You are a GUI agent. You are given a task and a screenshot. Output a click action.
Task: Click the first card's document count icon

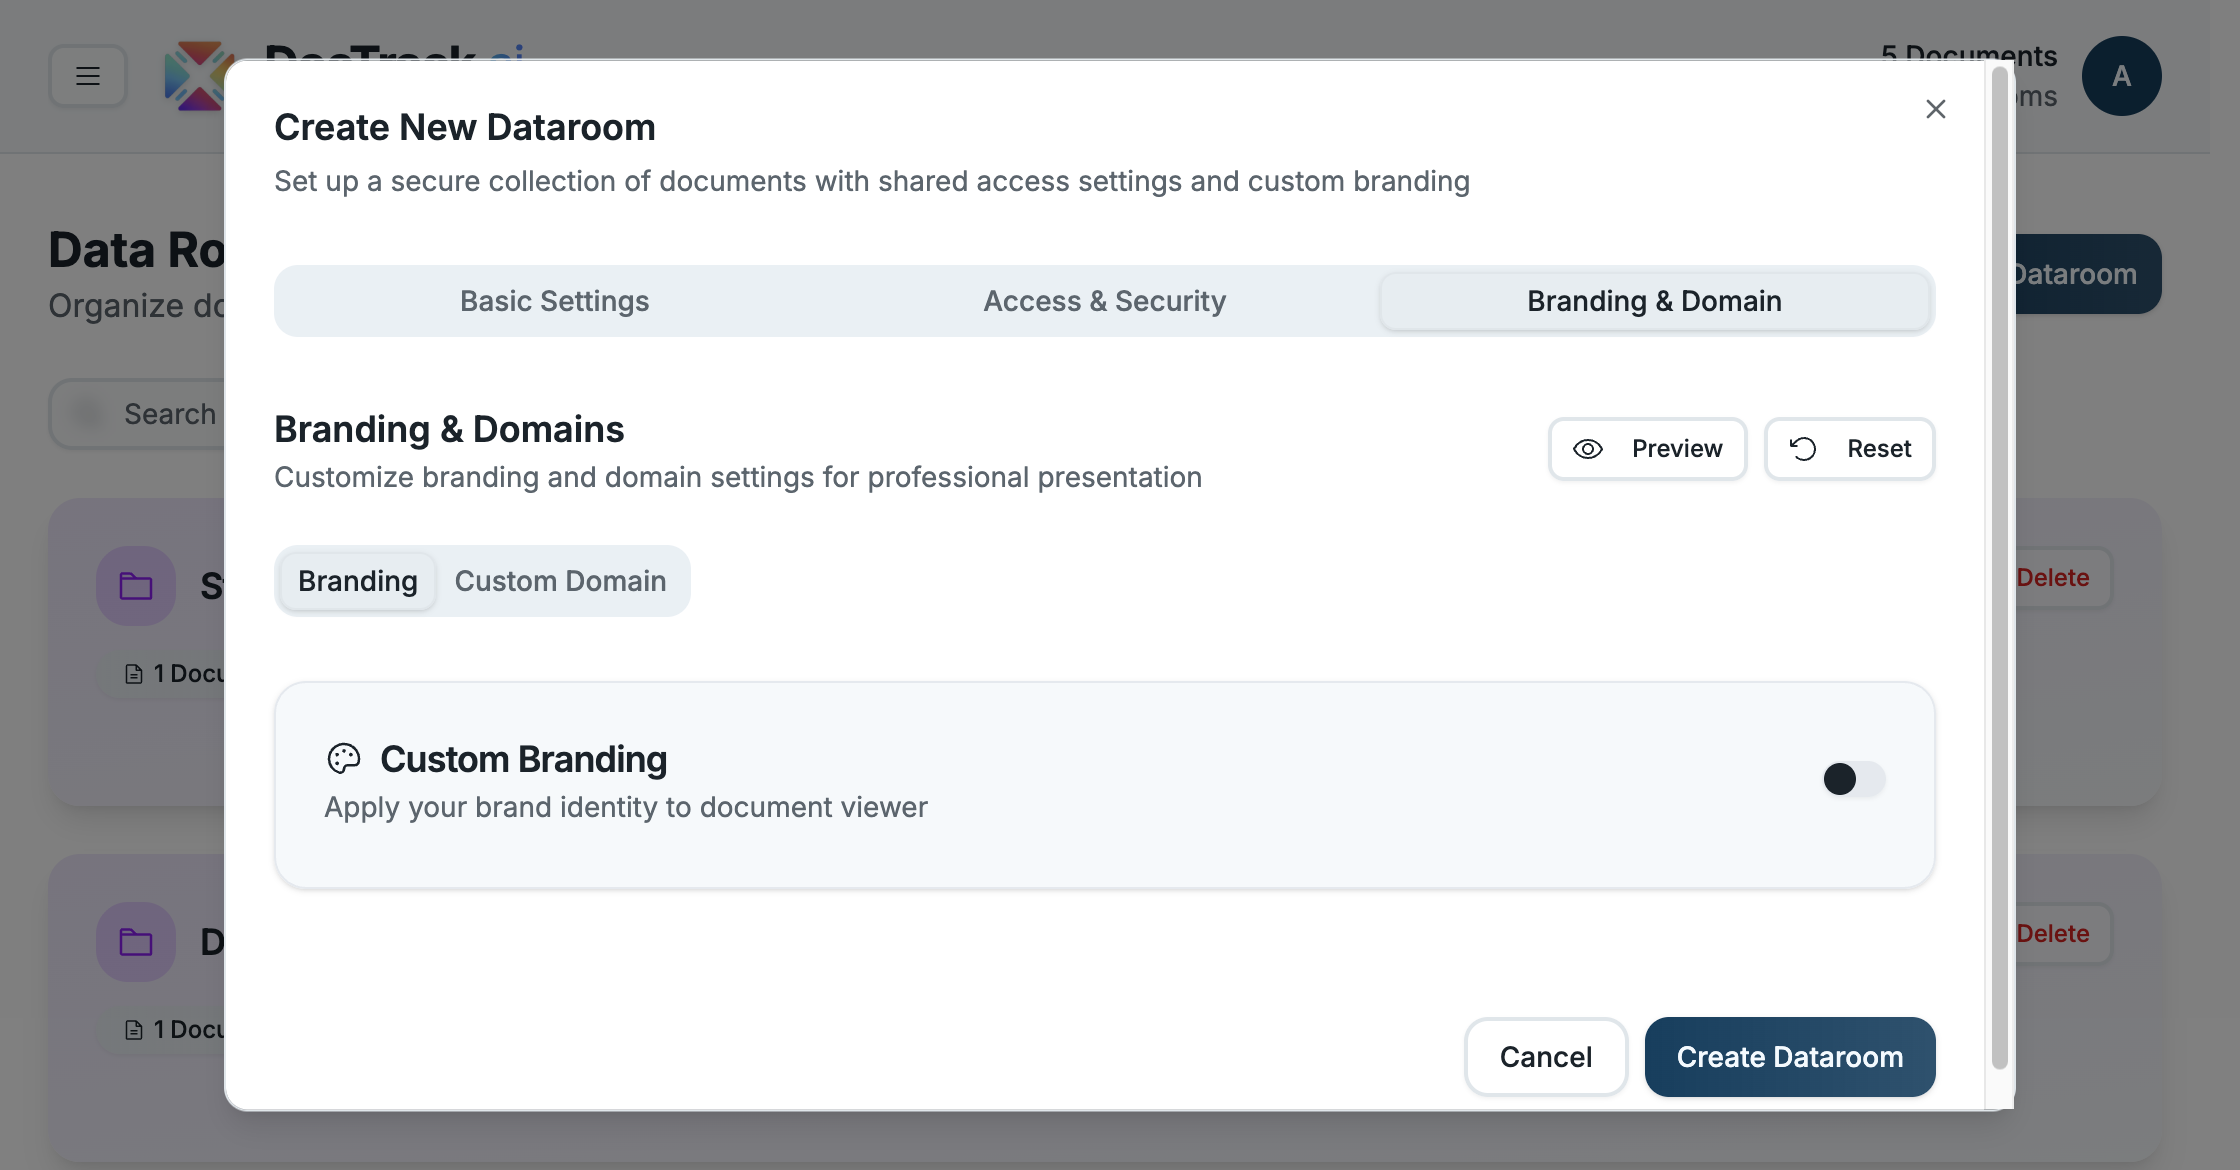[x=134, y=674]
